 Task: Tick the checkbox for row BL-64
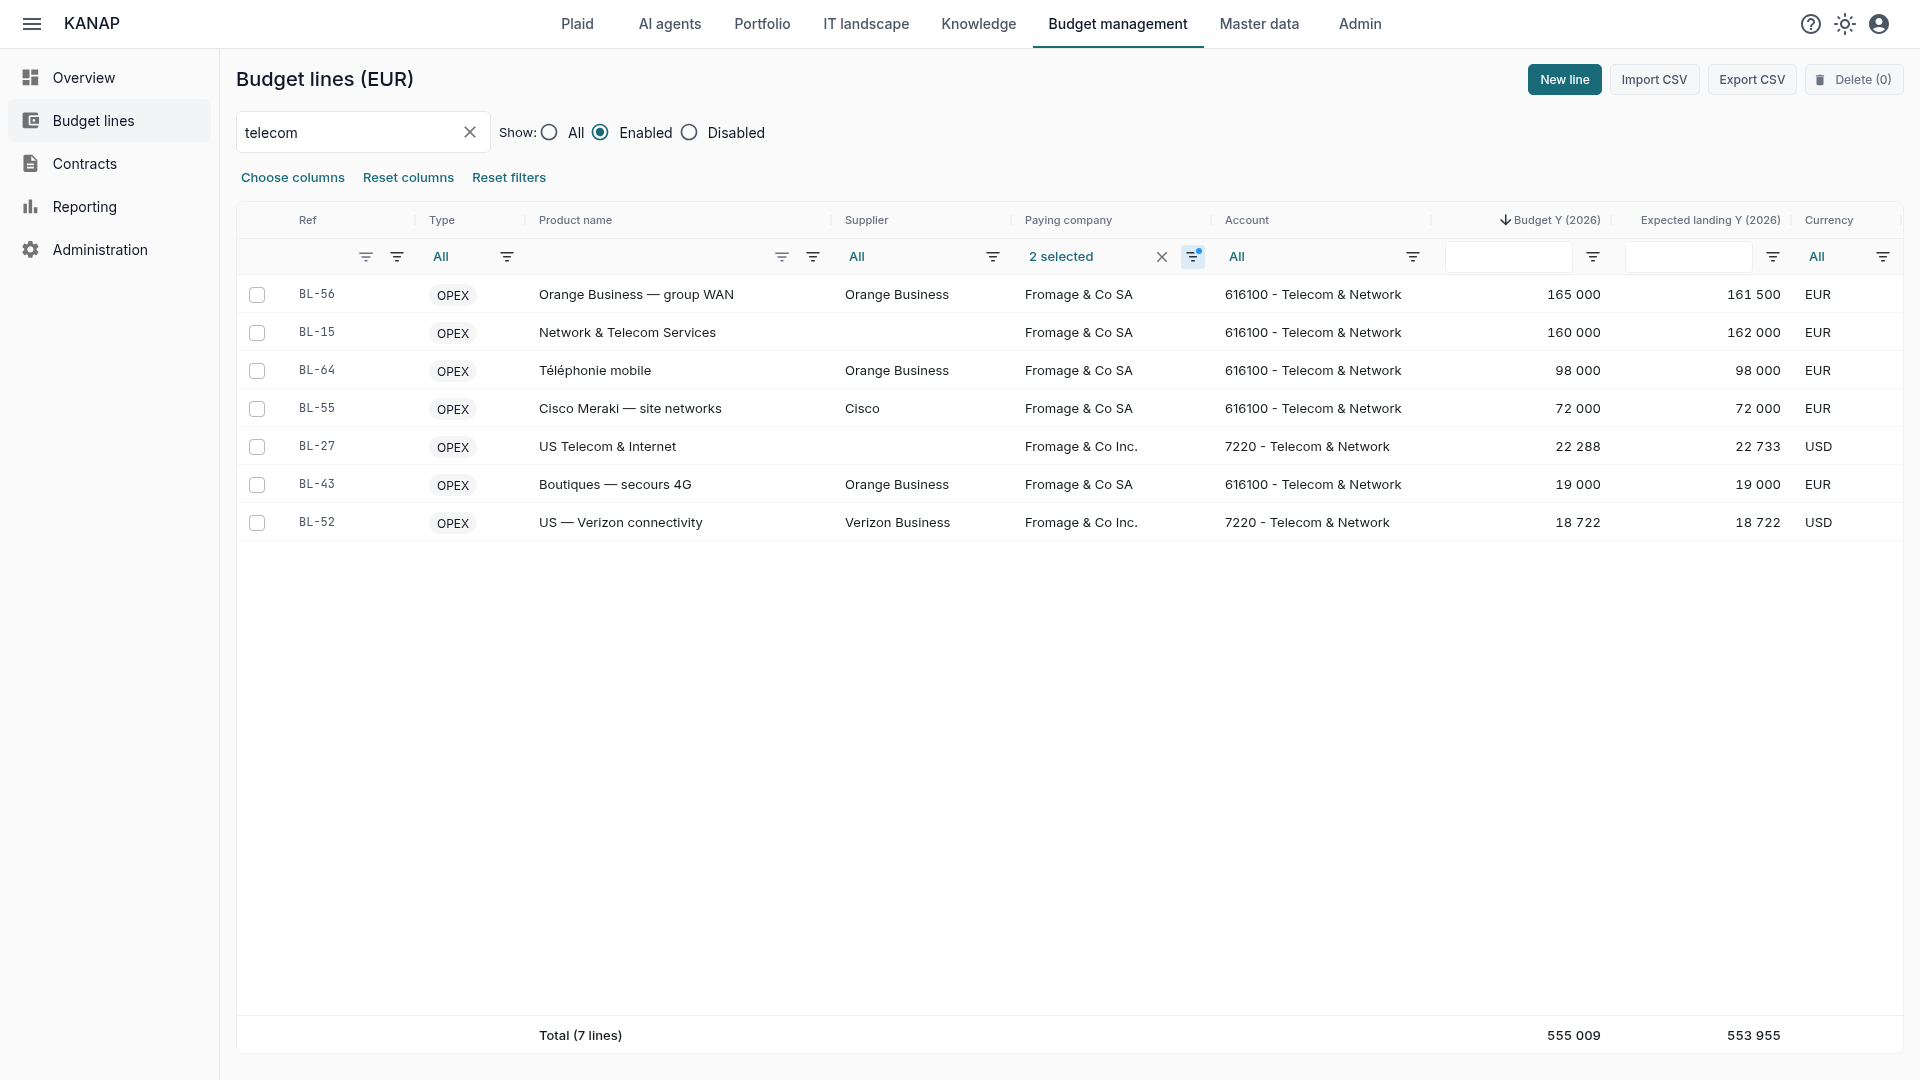257,371
